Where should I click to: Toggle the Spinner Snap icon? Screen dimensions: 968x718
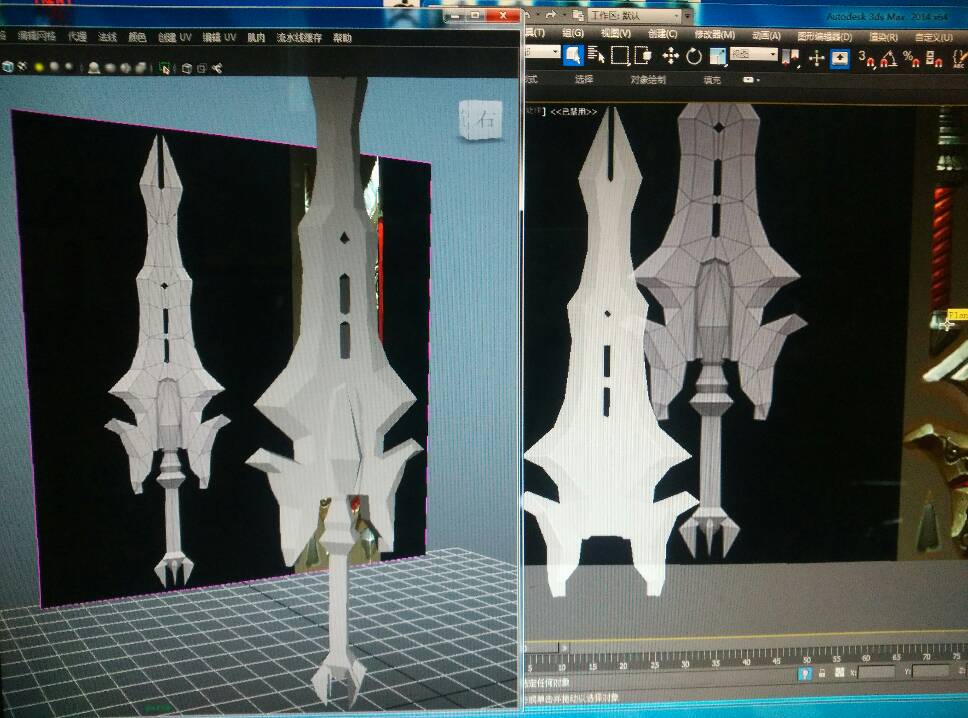click(934, 60)
